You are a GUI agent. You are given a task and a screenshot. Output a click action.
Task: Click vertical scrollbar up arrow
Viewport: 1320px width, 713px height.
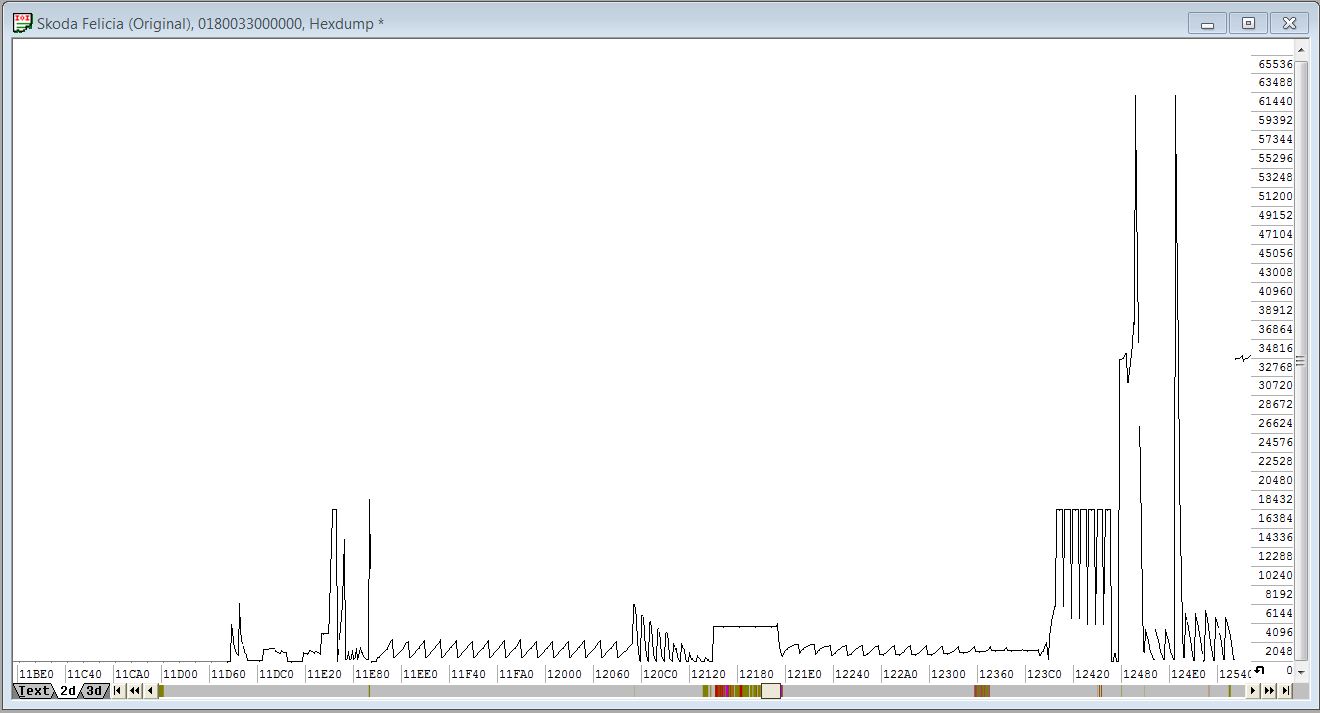1301,49
